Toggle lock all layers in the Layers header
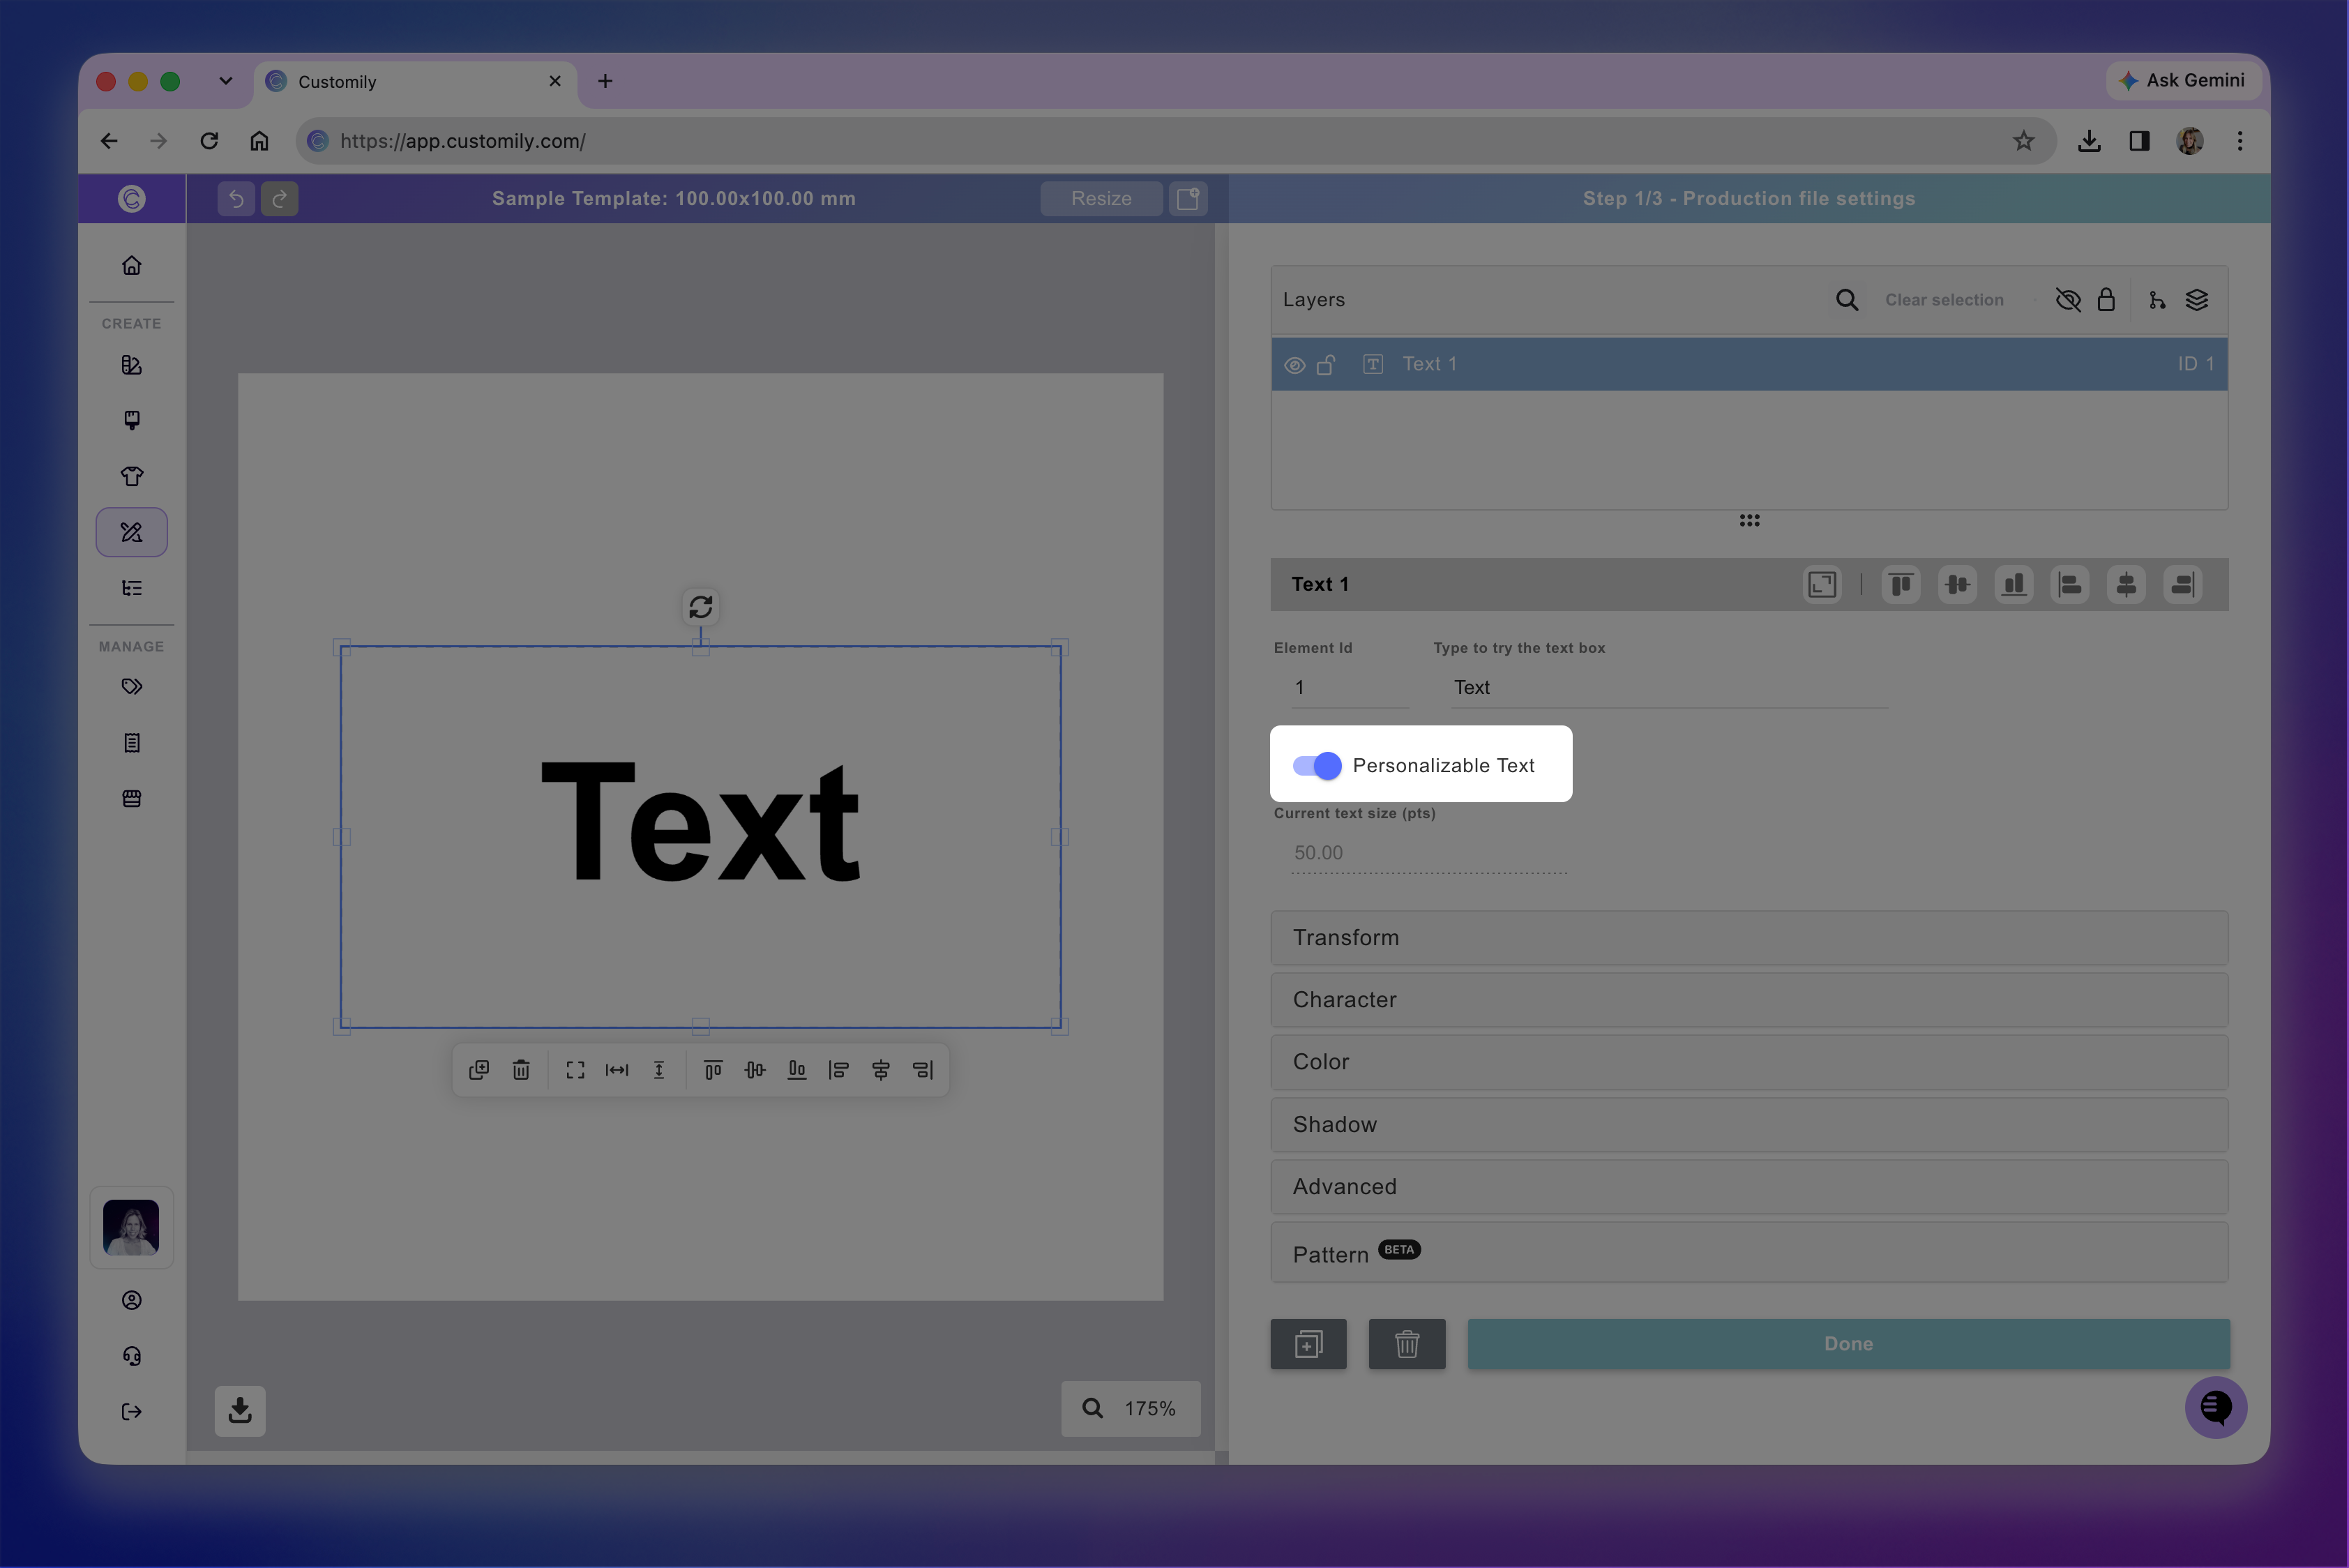Image resolution: width=2349 pixels, height=1568 pixels. click(2105, 300)
